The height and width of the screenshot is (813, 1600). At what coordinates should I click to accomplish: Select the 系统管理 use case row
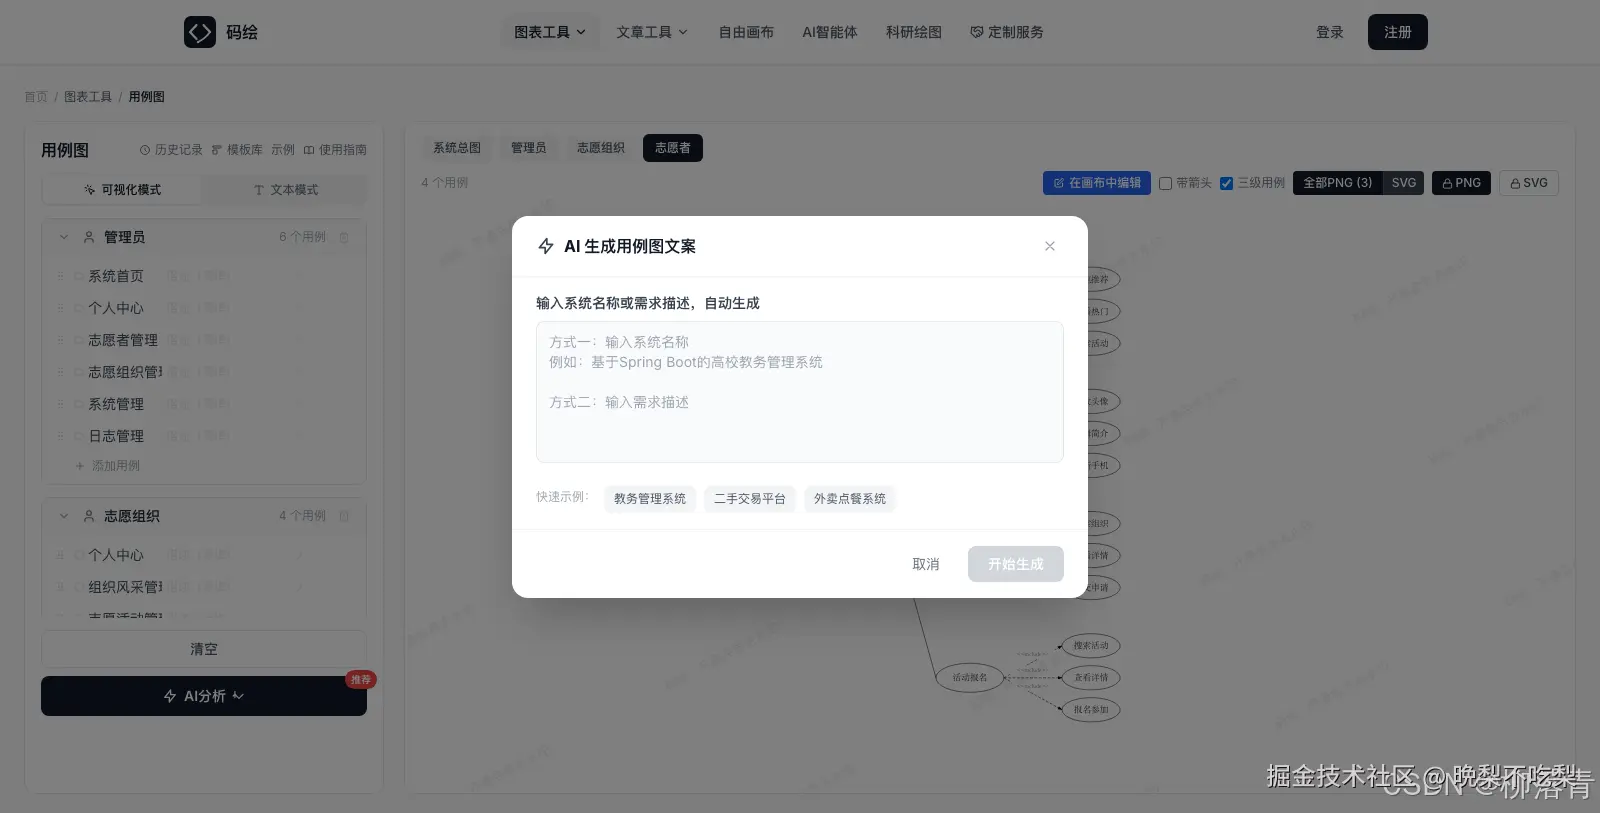[x=204, y=404]
